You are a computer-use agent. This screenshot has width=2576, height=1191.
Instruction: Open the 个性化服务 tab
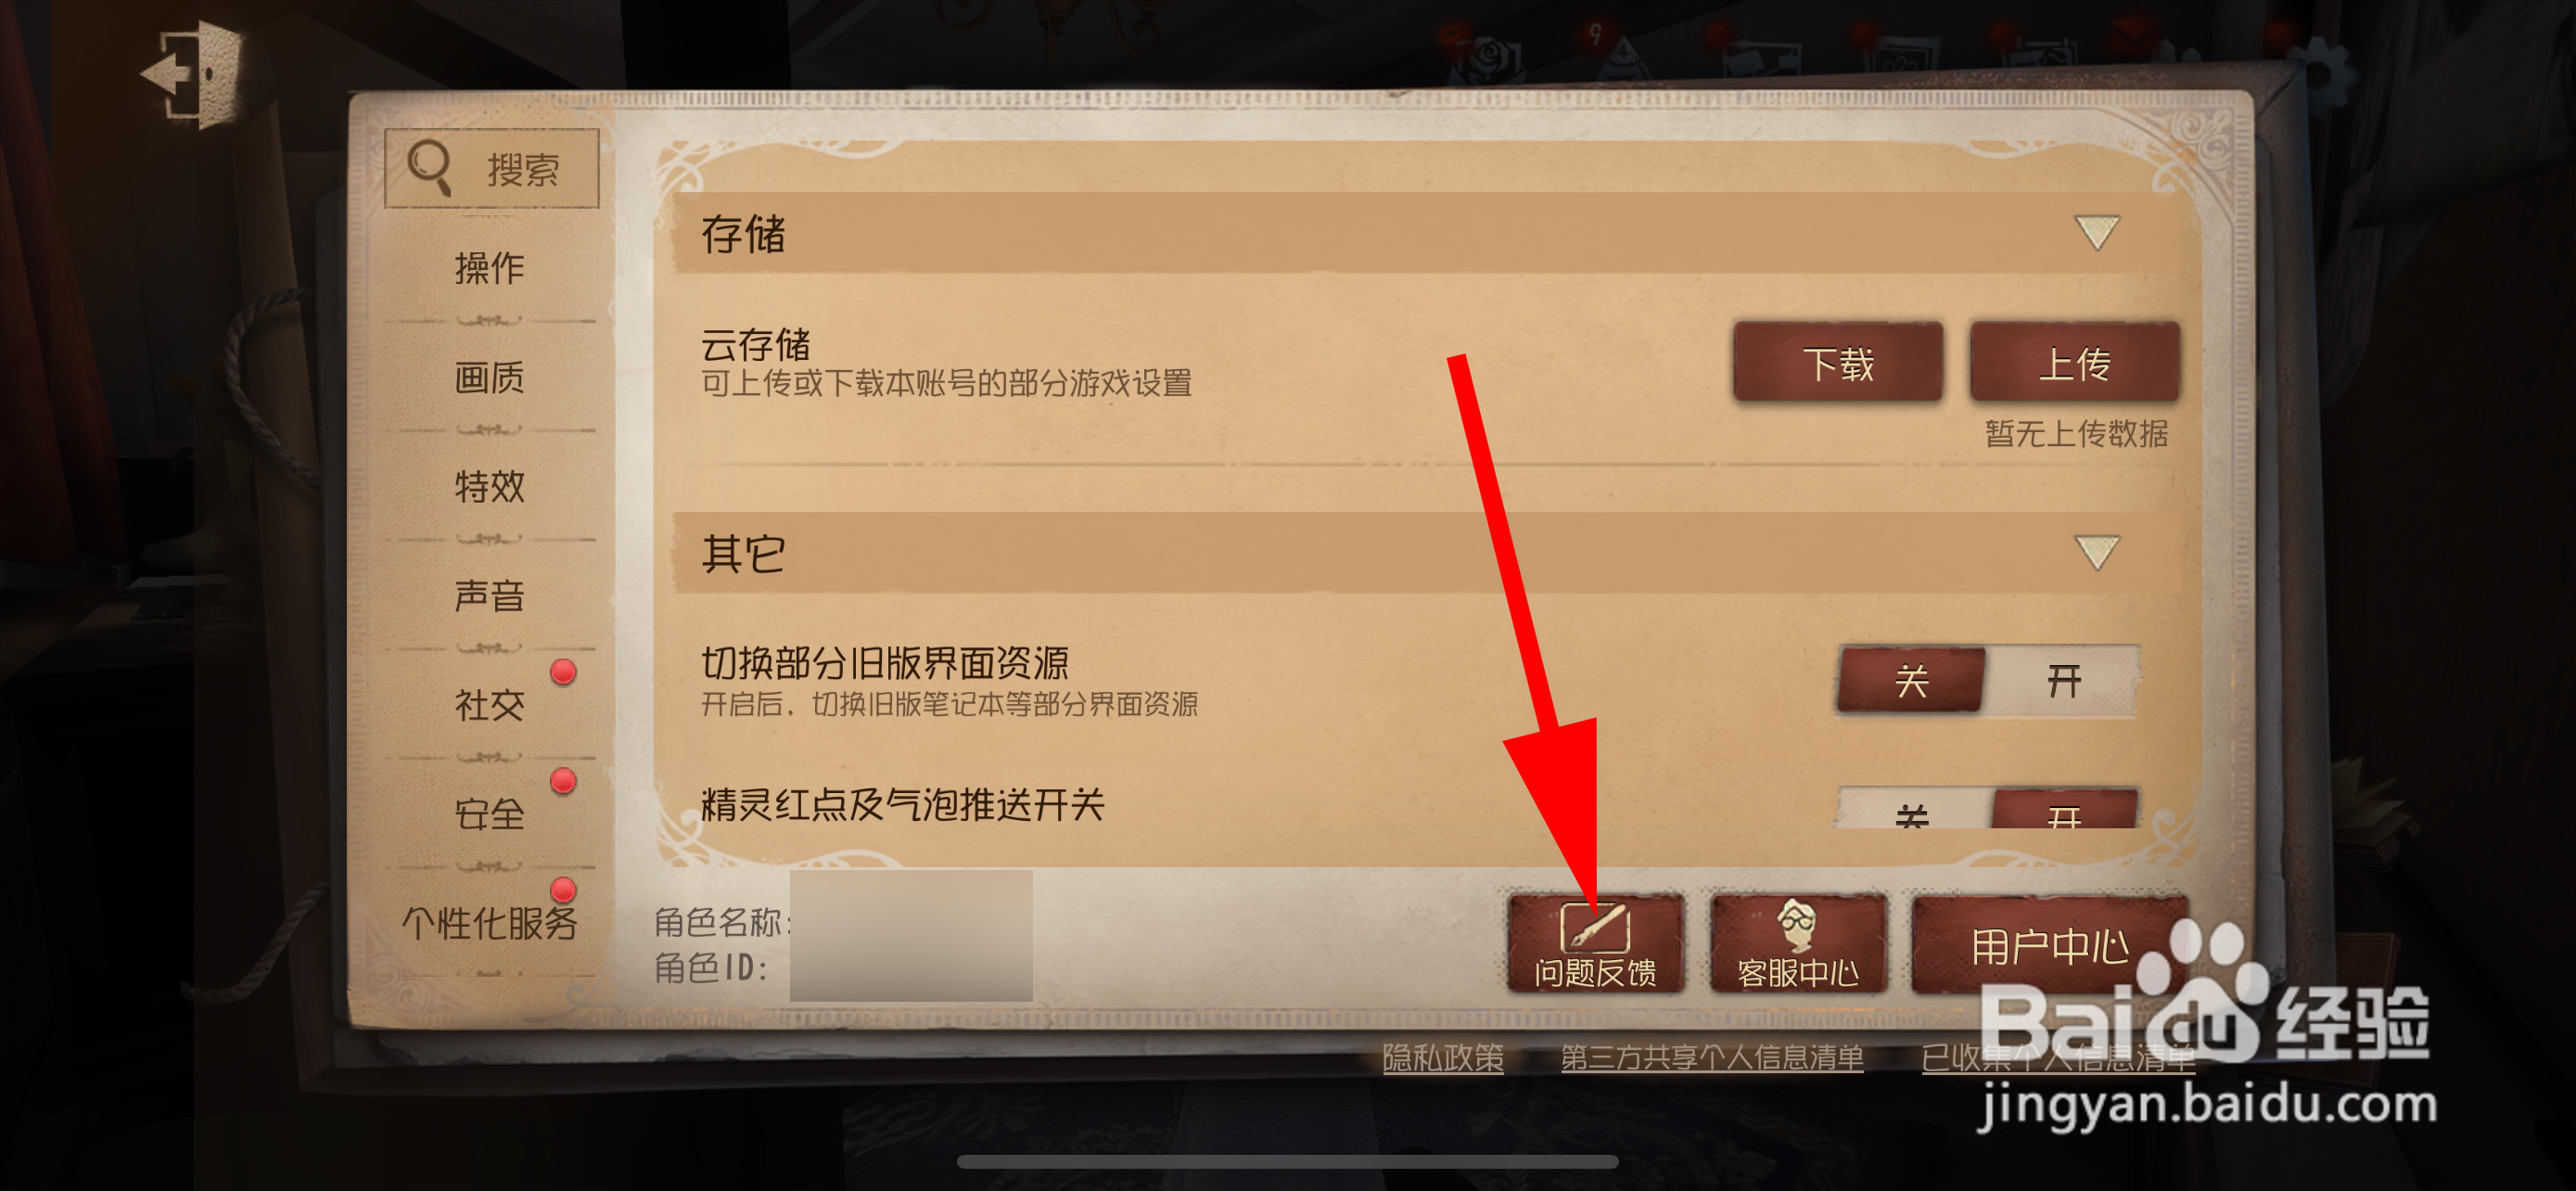(489, 923)
